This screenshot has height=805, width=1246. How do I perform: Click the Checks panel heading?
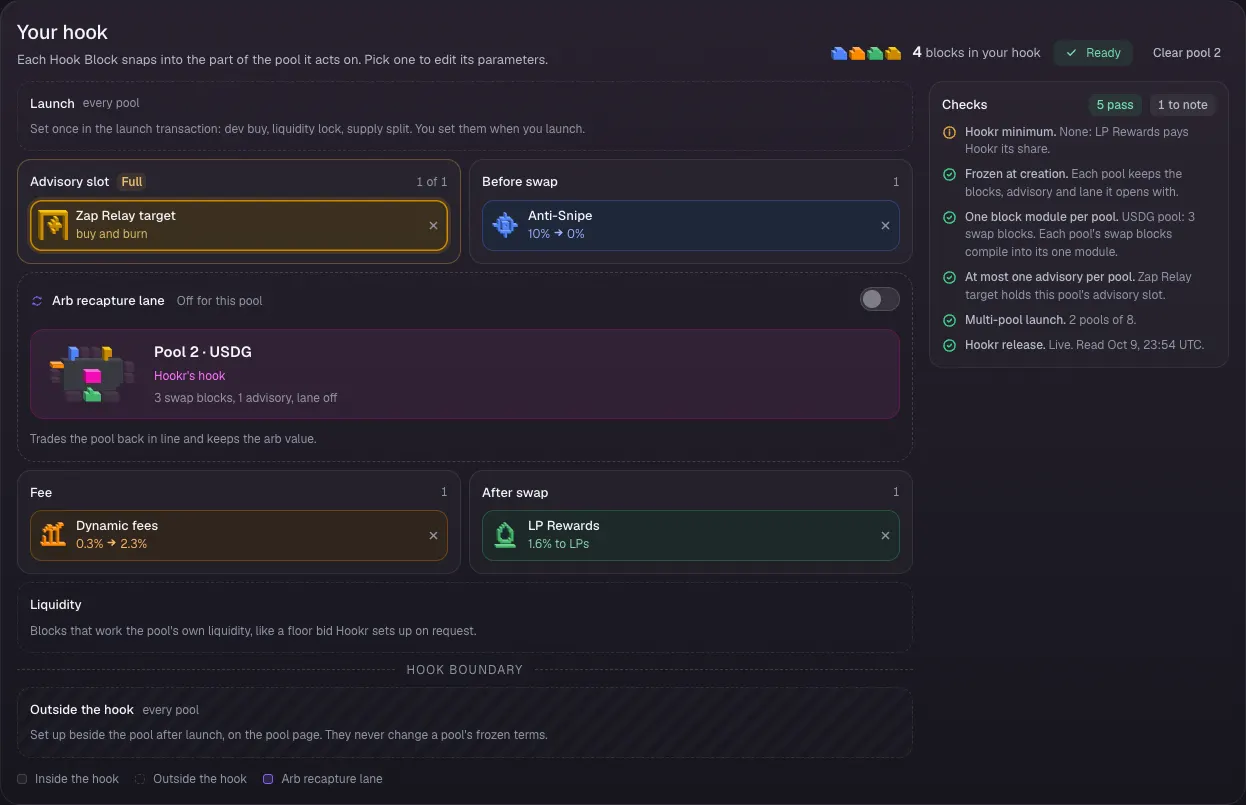pos(965,105)
